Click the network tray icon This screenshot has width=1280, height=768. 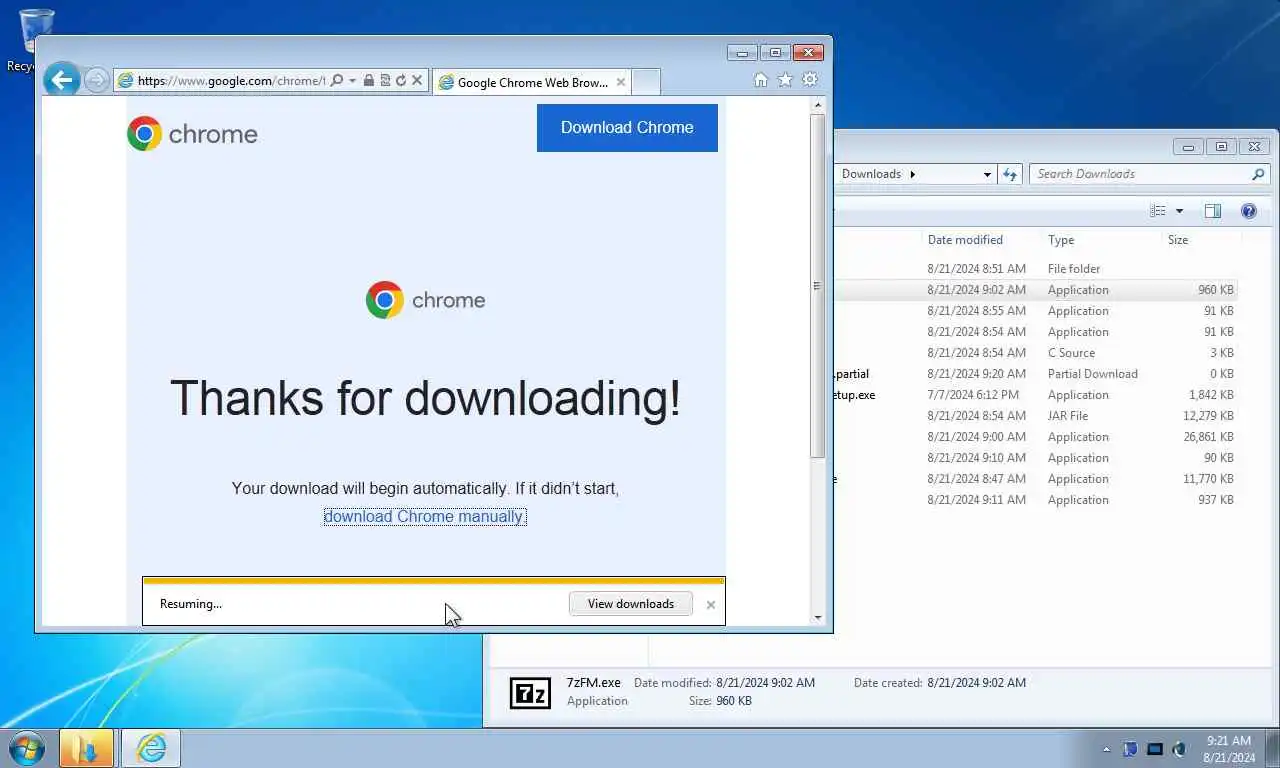pyautogui.click(x=1155, y=749)
